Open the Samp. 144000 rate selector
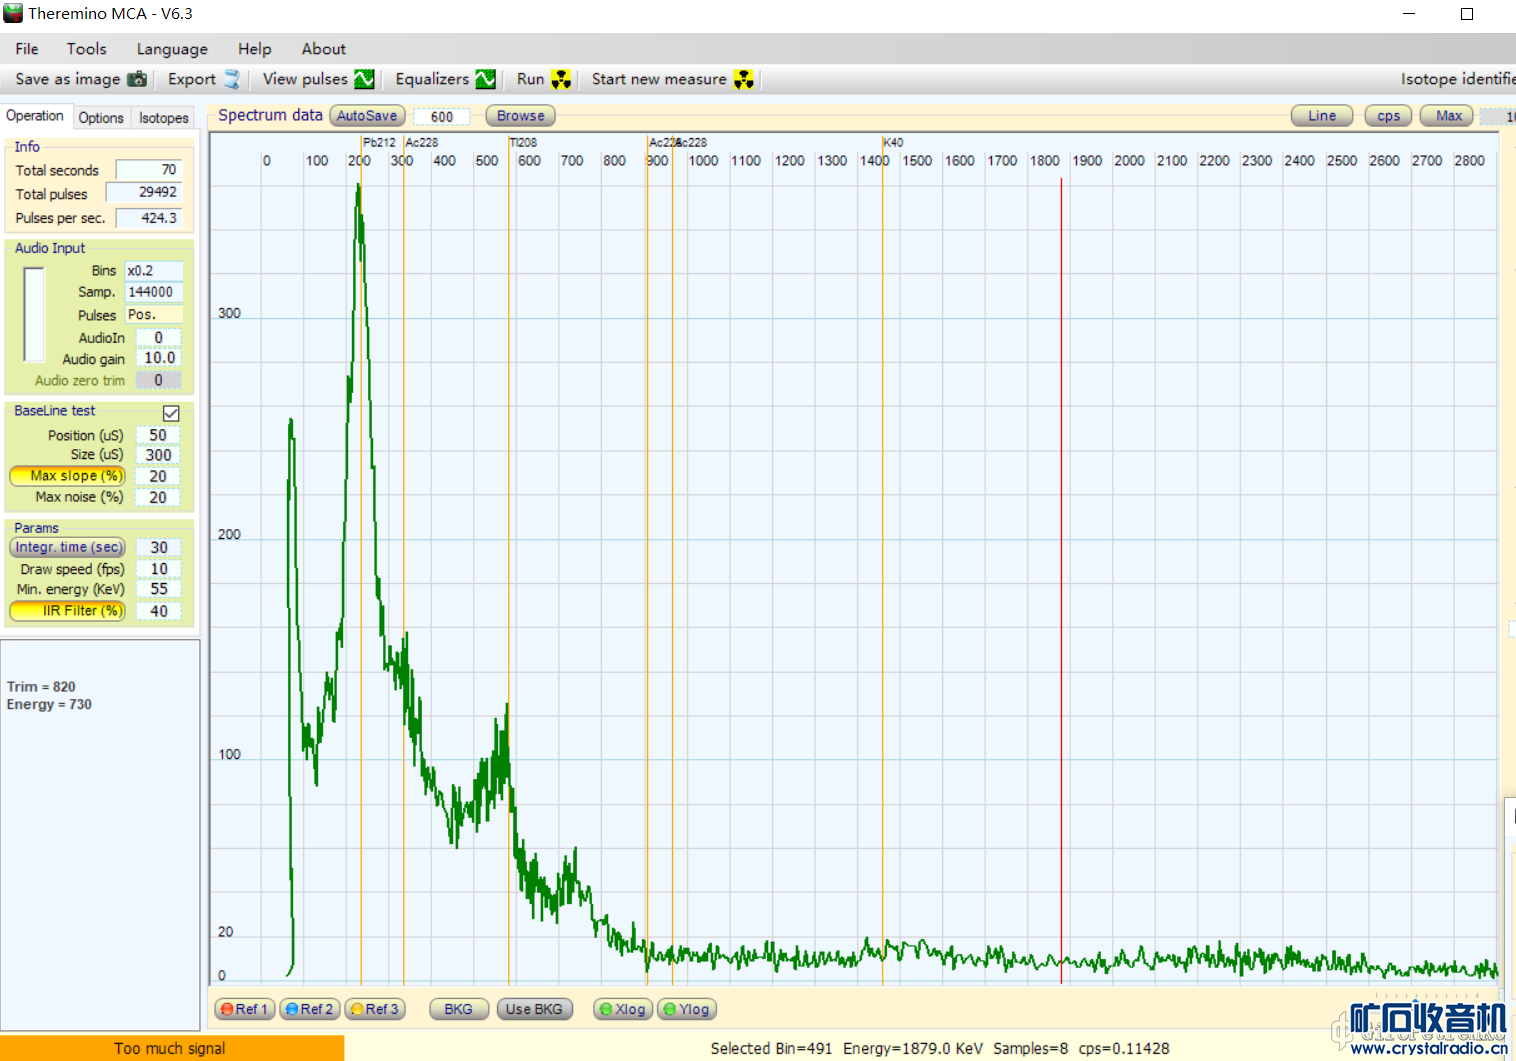Viewport: 1516px width, 1061px height. coord(153,292)
